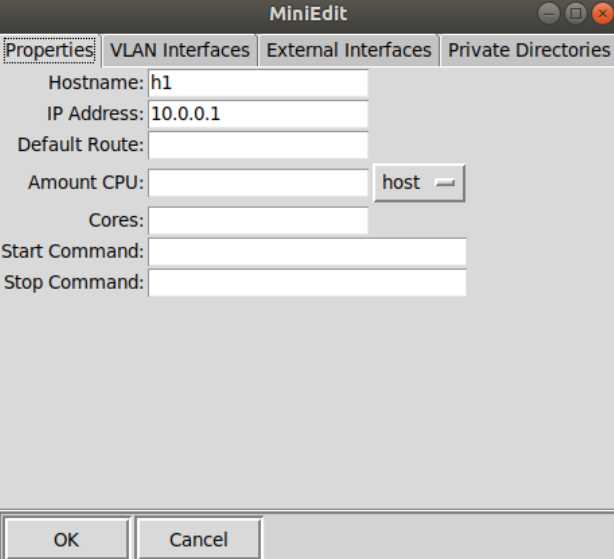614x559 pixels.
Task: Minimize the MiniEdit dialog window
Action: coord(549,14)
